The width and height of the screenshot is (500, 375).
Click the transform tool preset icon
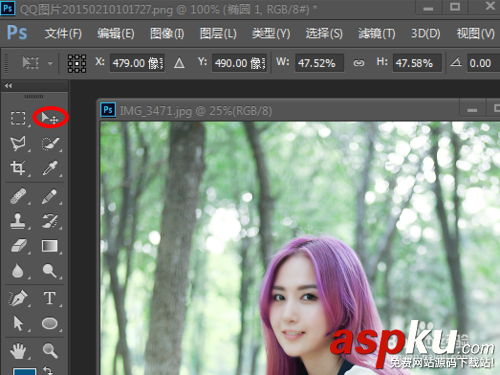click(x=30, y=63)
